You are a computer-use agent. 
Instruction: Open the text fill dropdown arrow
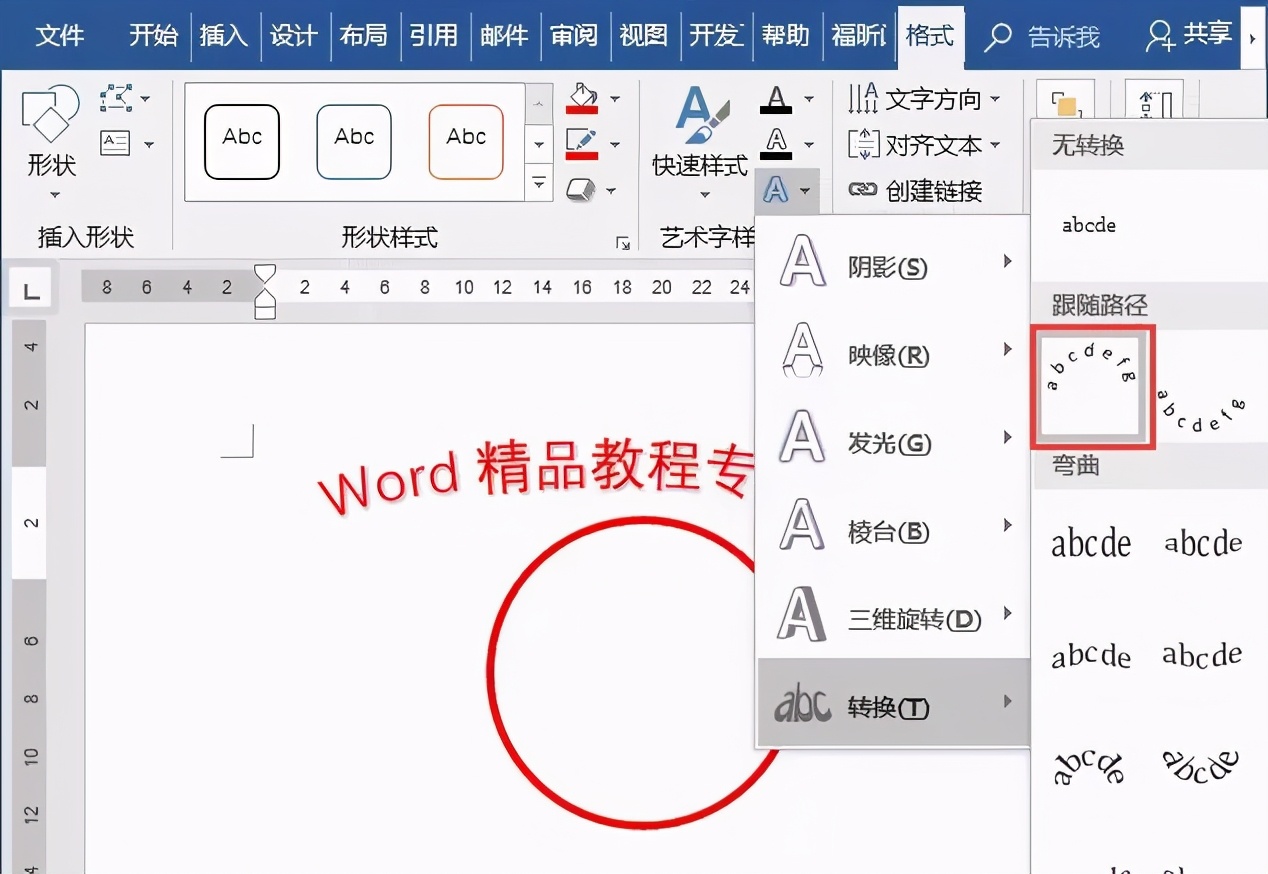[809, 99]
